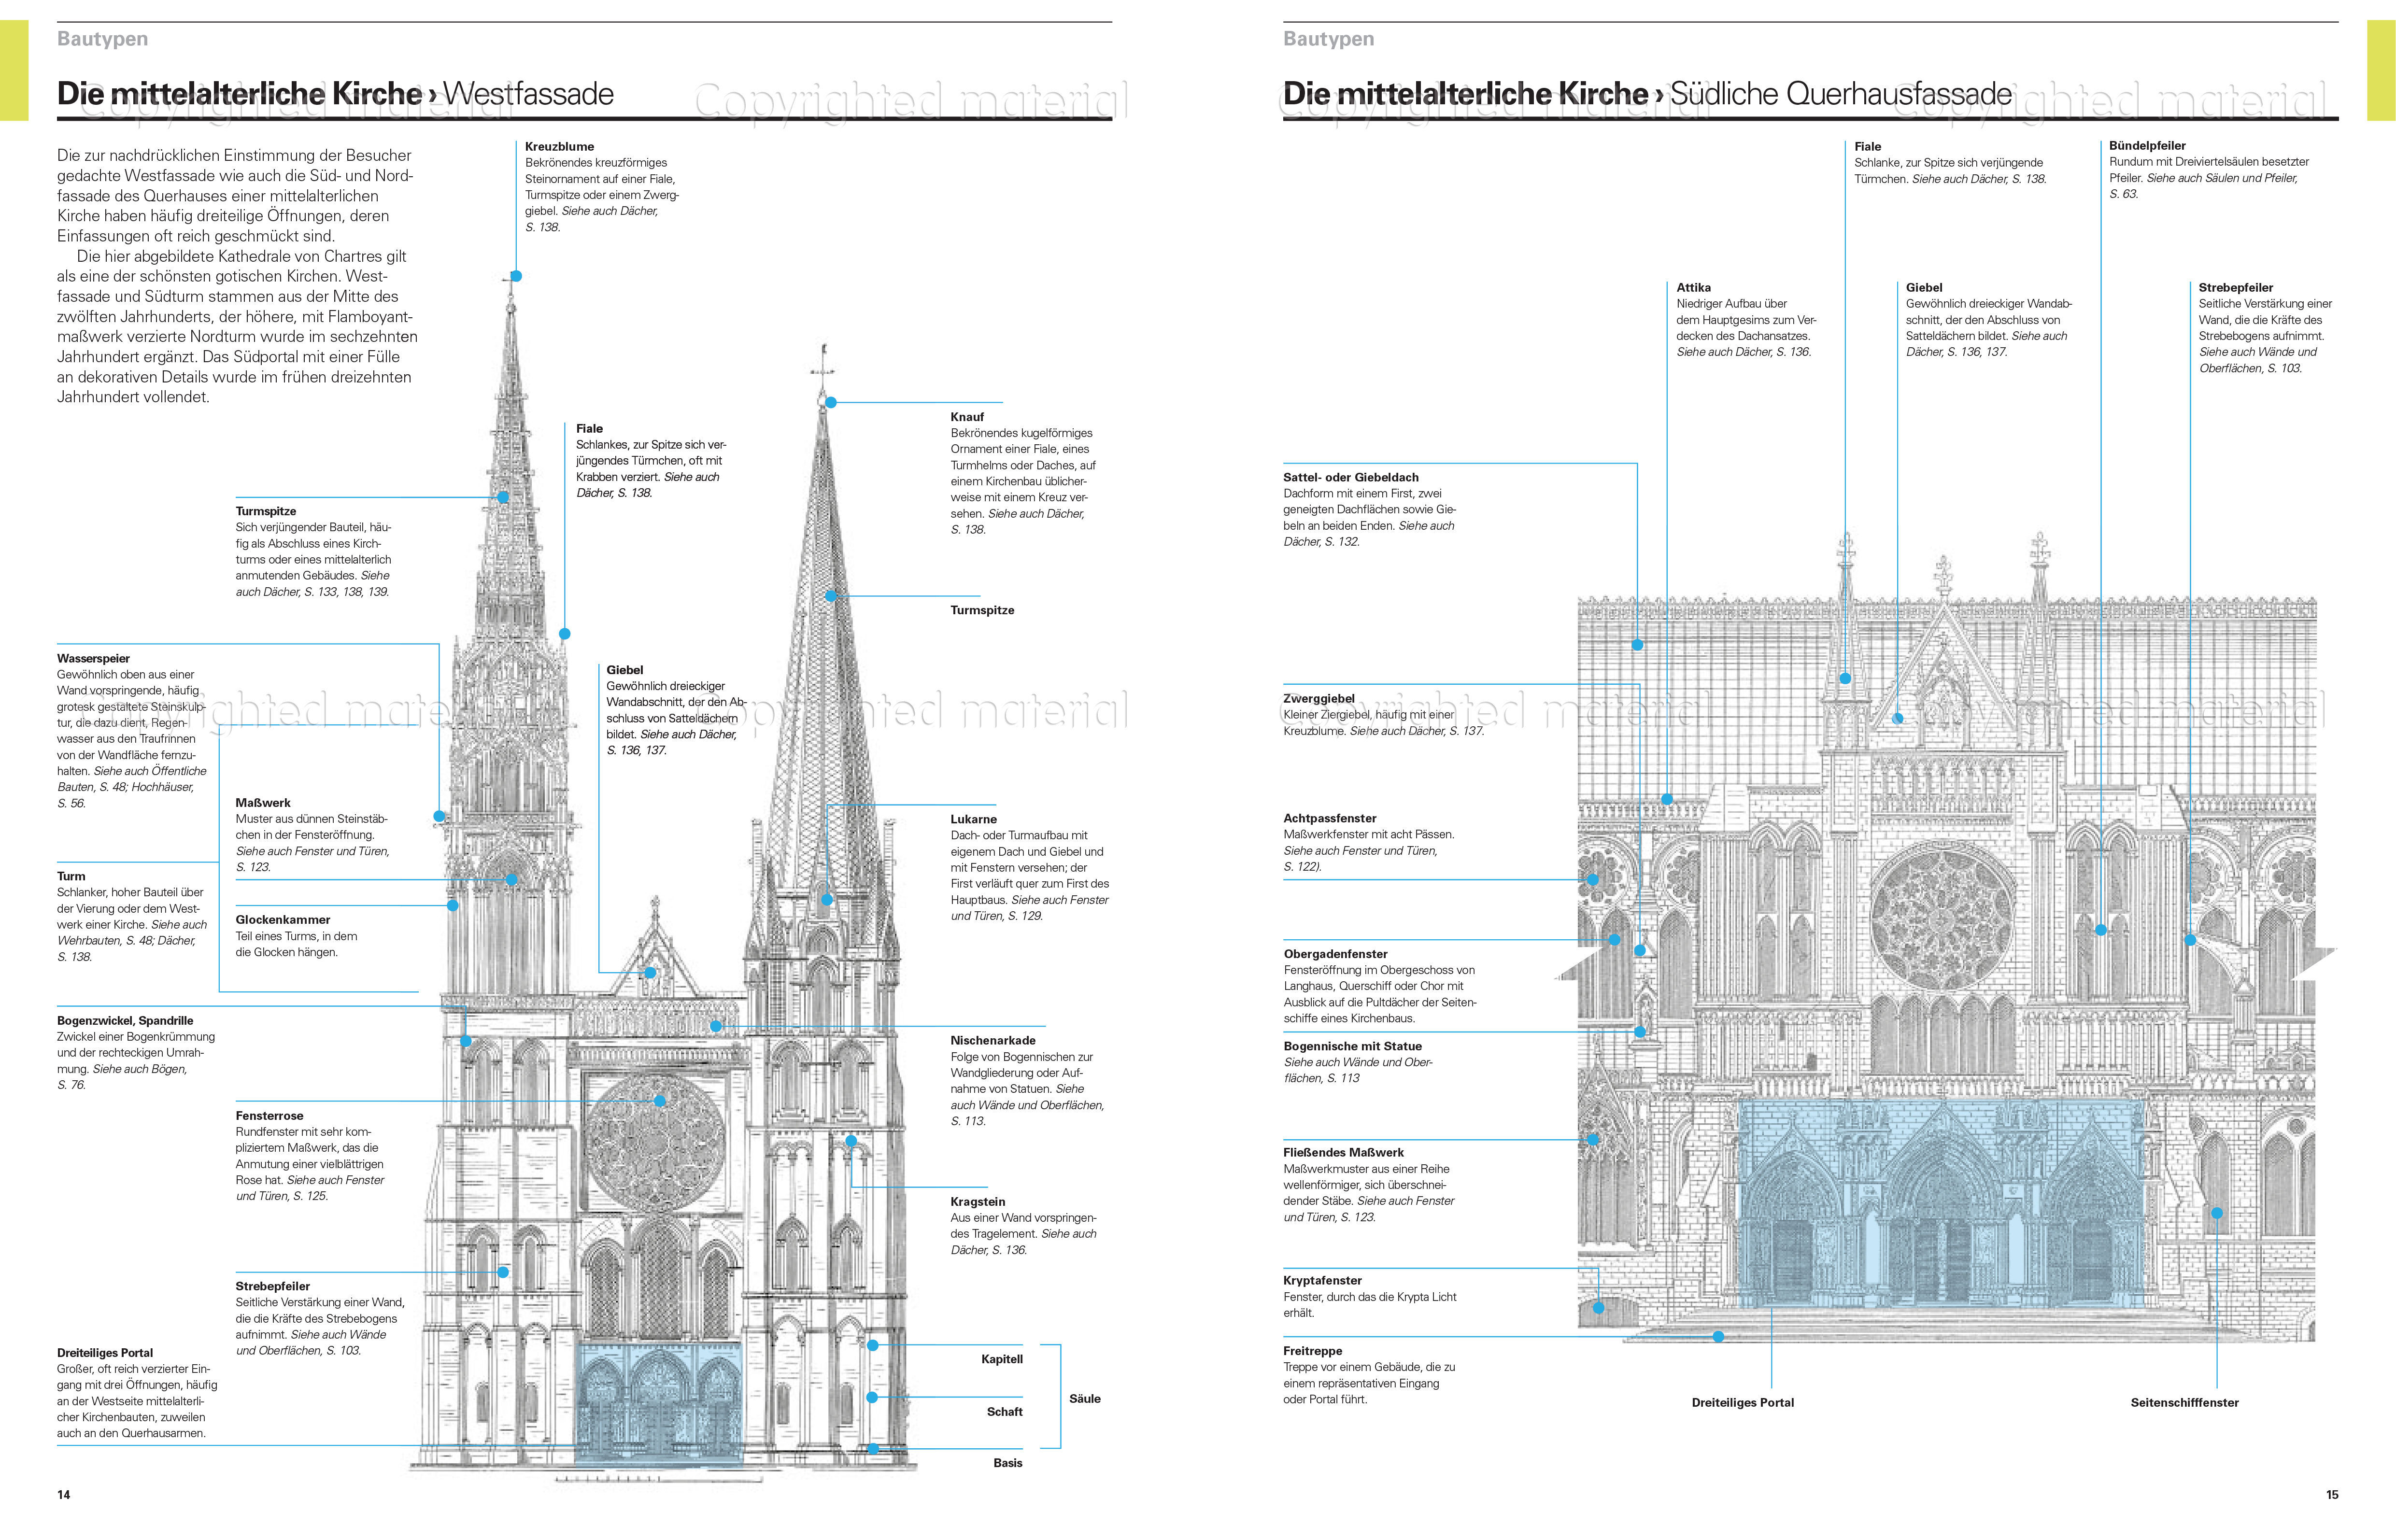Select the Fensterrose term heading
The image size is (2396, 1540).
[269, 1115]
